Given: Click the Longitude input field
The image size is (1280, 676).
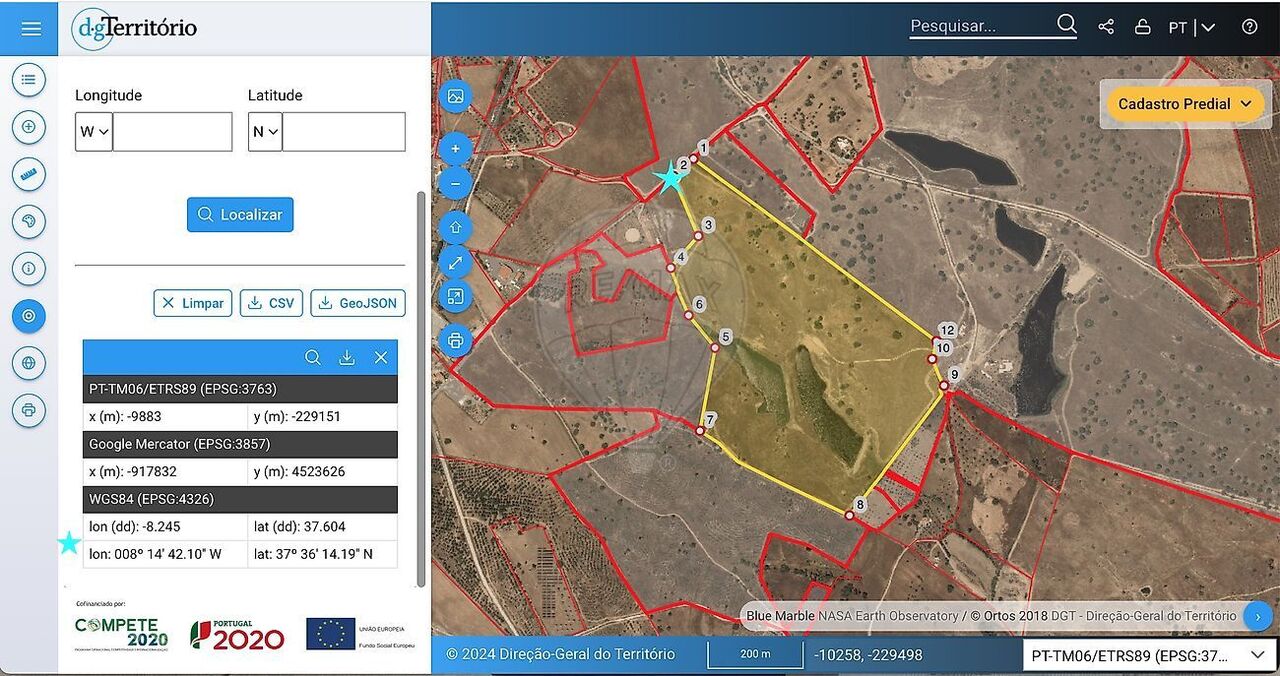Looking at the screenshot, I should pos(172,131).
